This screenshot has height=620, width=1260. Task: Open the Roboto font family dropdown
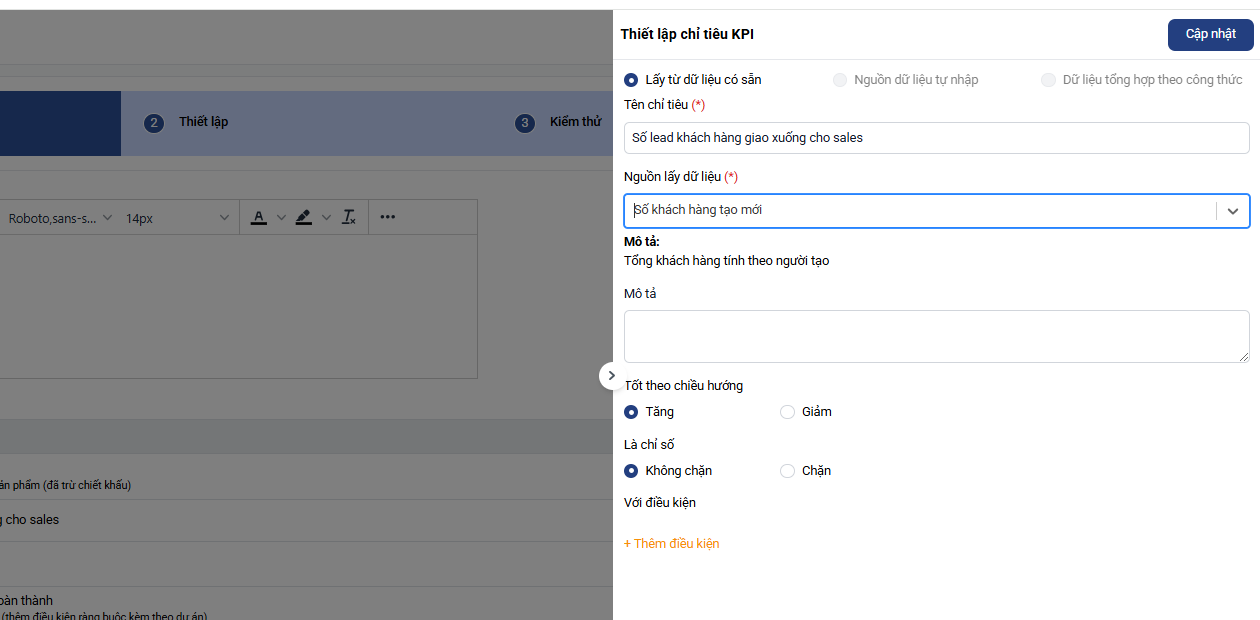point(60,218)
